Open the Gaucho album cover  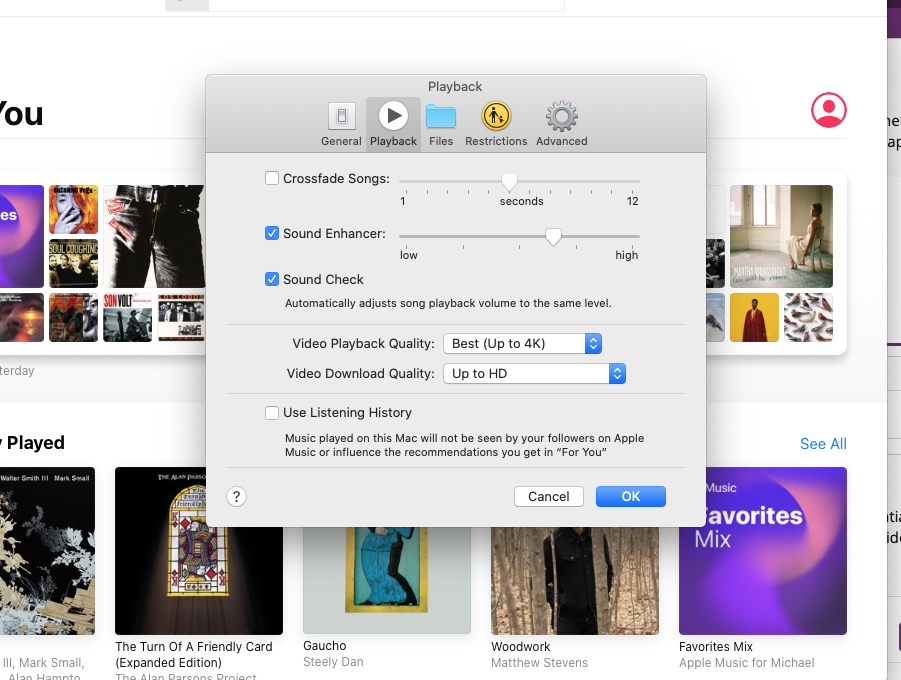[387, 580]
